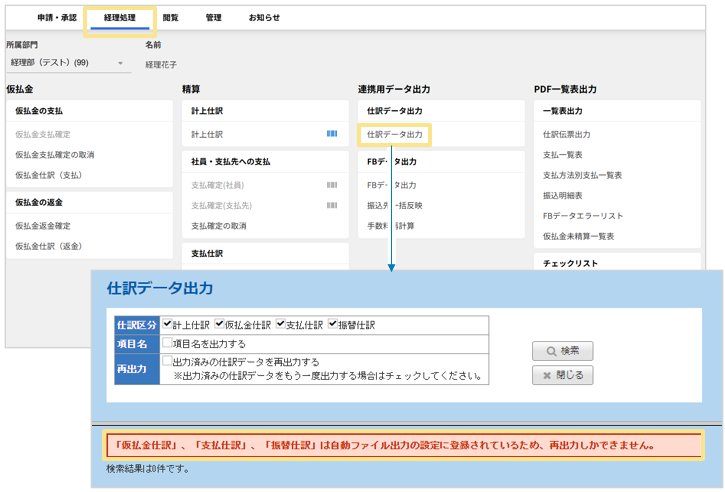Open the FBデータエラーリスト link

coord(583,215)
